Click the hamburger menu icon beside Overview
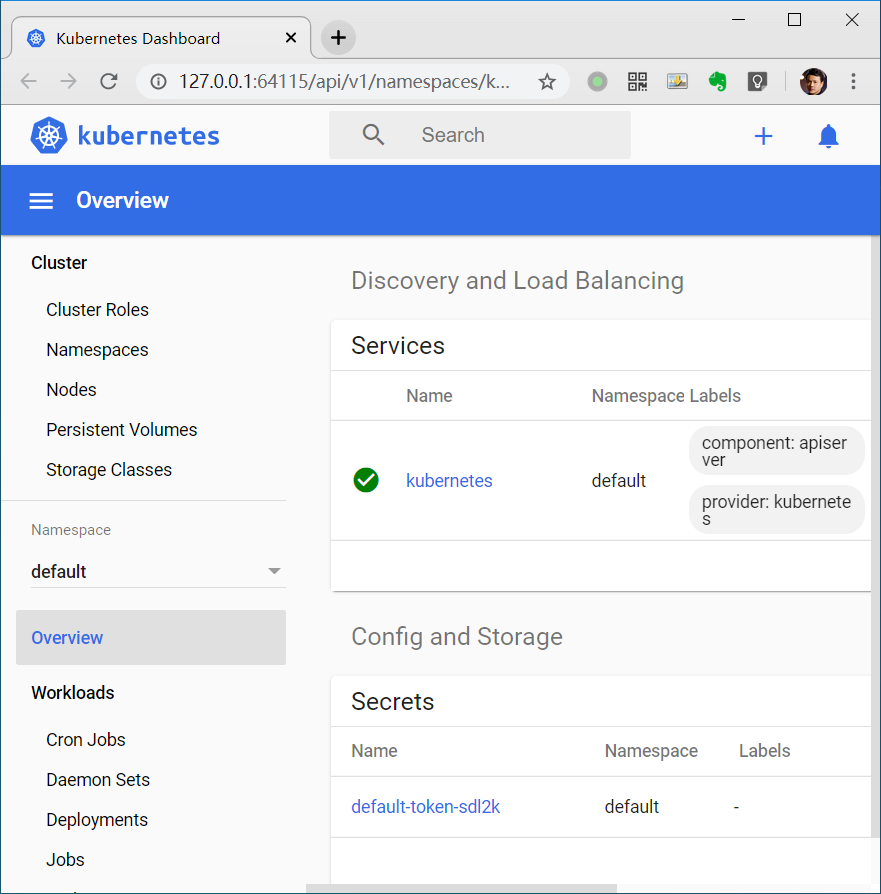 [x=41, y=201]
